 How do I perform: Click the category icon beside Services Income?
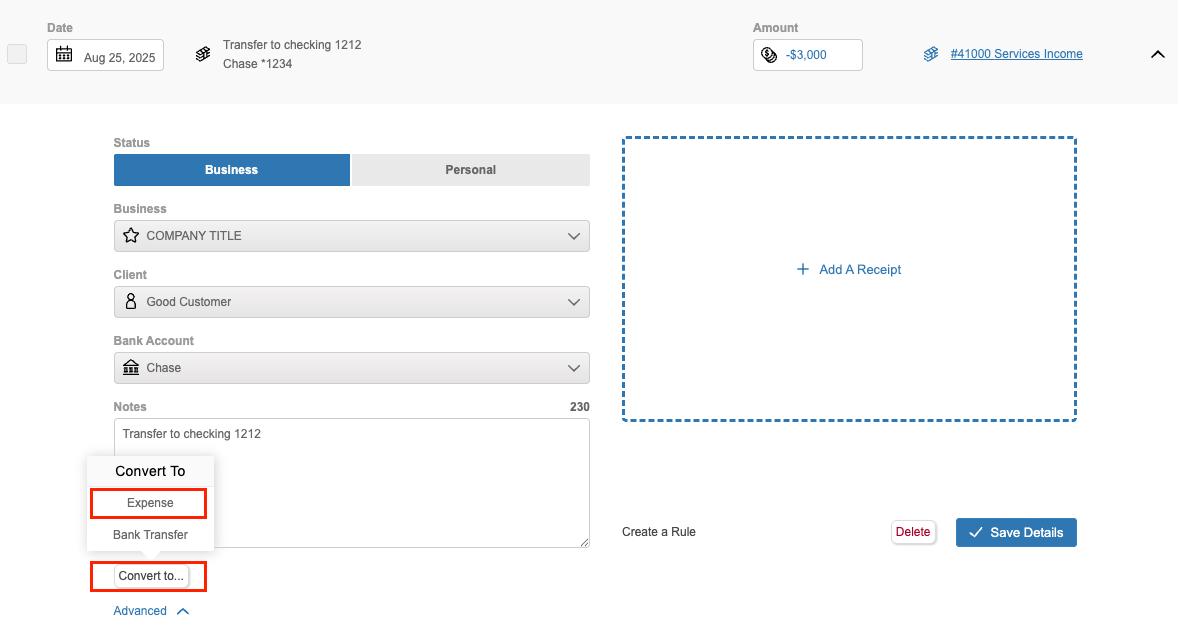[931, 54]
